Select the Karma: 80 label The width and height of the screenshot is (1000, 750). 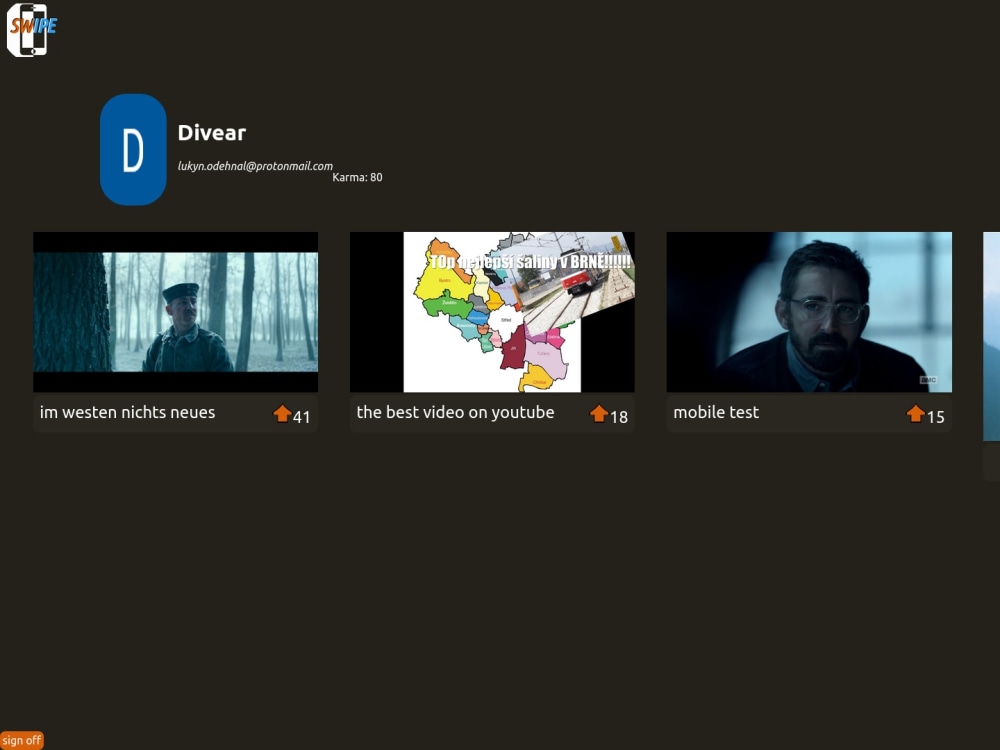[x=357, y=177]
